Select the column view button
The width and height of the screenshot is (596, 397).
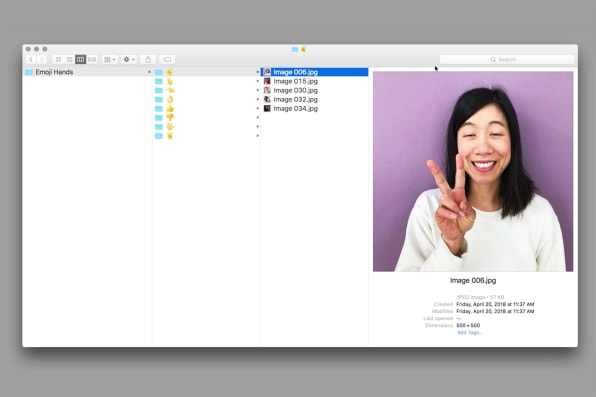(x=80, y=59)
